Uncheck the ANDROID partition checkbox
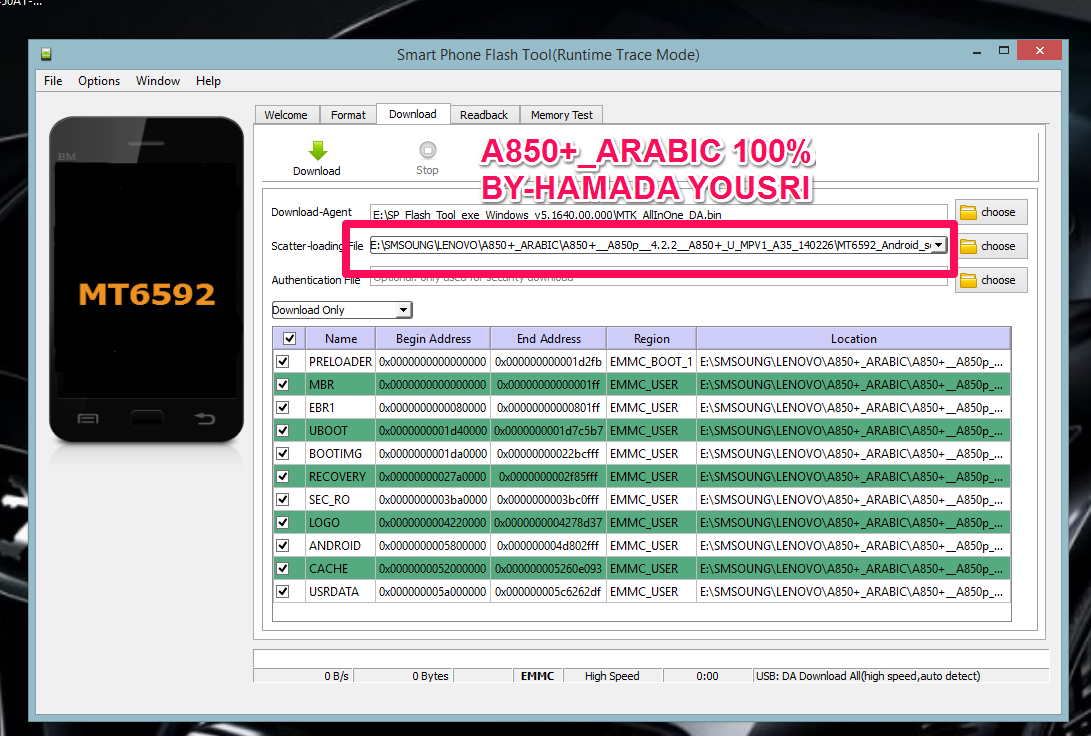 click(x=282, y=545)
